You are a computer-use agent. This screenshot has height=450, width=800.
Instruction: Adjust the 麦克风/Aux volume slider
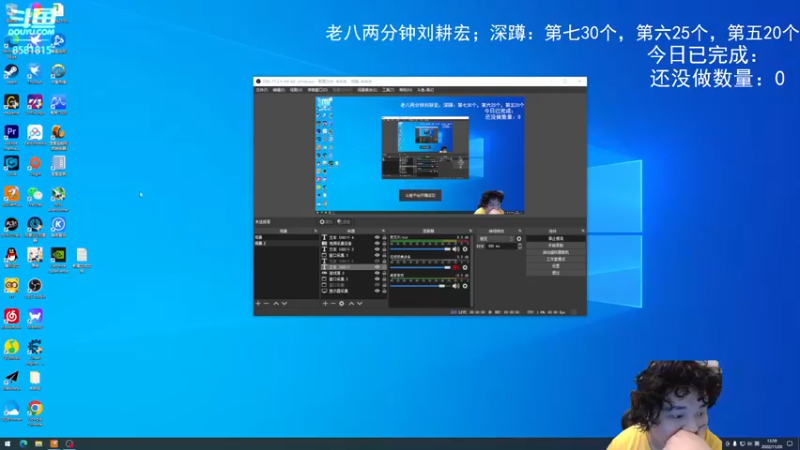pyautogui.click(x=420, y=249)
